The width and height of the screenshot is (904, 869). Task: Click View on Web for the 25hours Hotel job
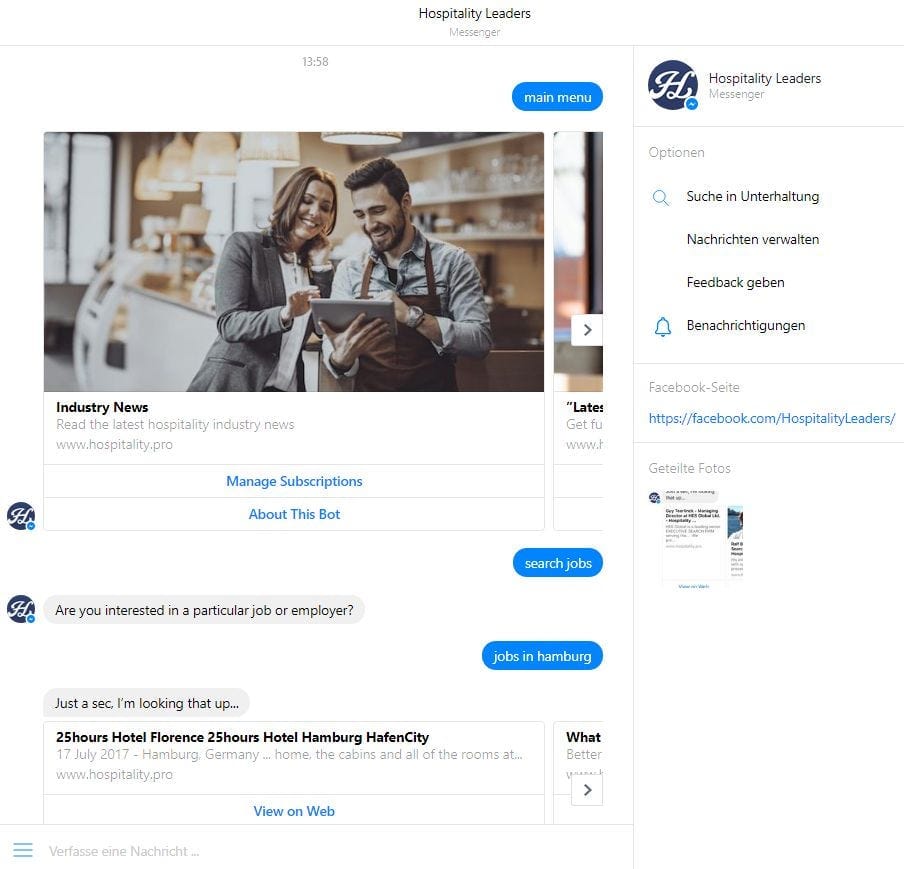coord(294,810)
